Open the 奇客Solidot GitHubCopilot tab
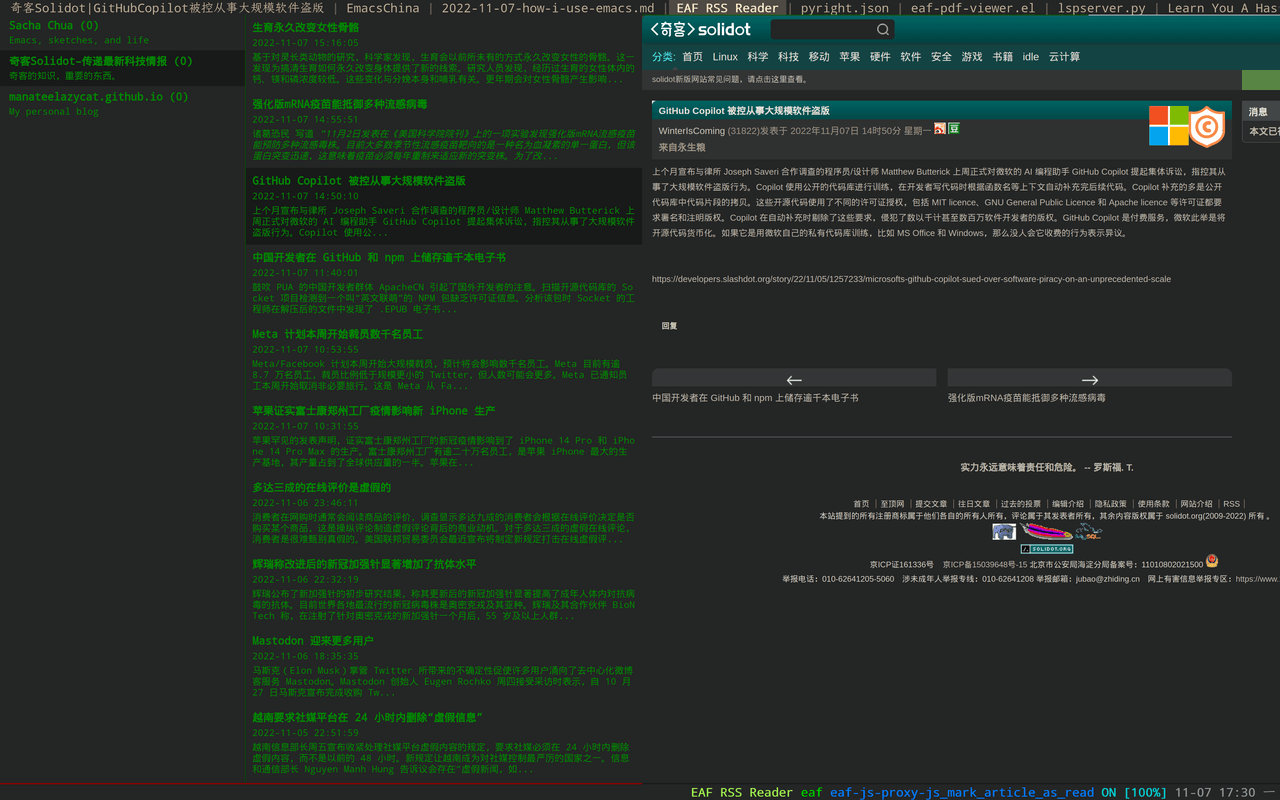 [x=166, y=8]
